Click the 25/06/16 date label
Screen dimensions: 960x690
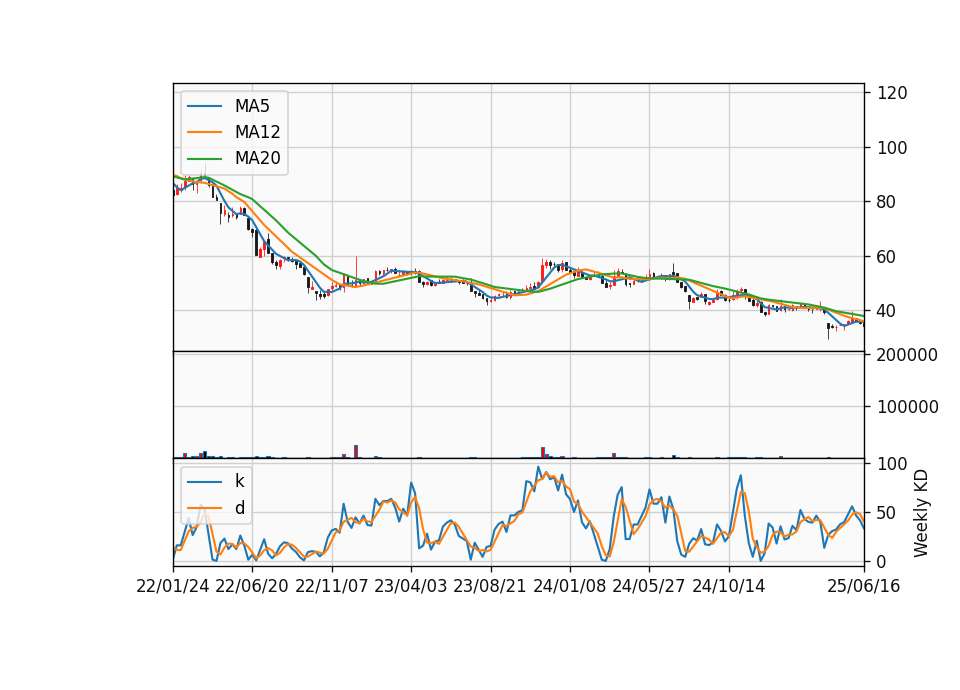[x=864, y=587]
